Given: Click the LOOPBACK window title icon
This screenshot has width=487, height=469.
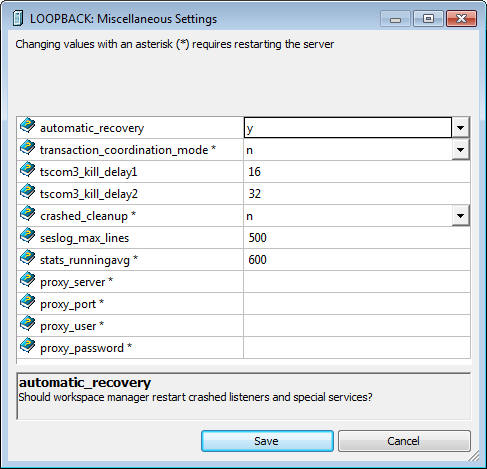Looking at the screenshot, I should click(x=18, y=18).
